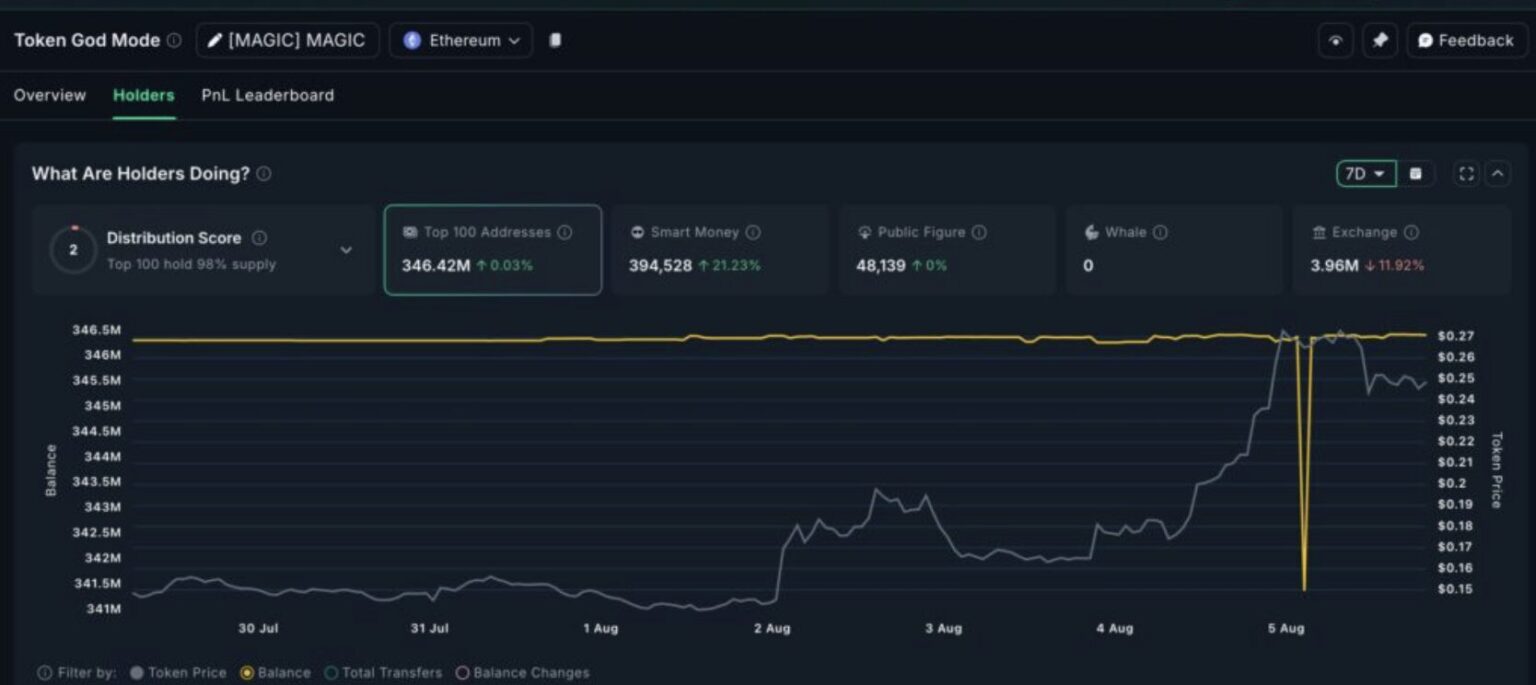Click the eye watch icon in header
1536x685 pixels.
pos(1335,41)
